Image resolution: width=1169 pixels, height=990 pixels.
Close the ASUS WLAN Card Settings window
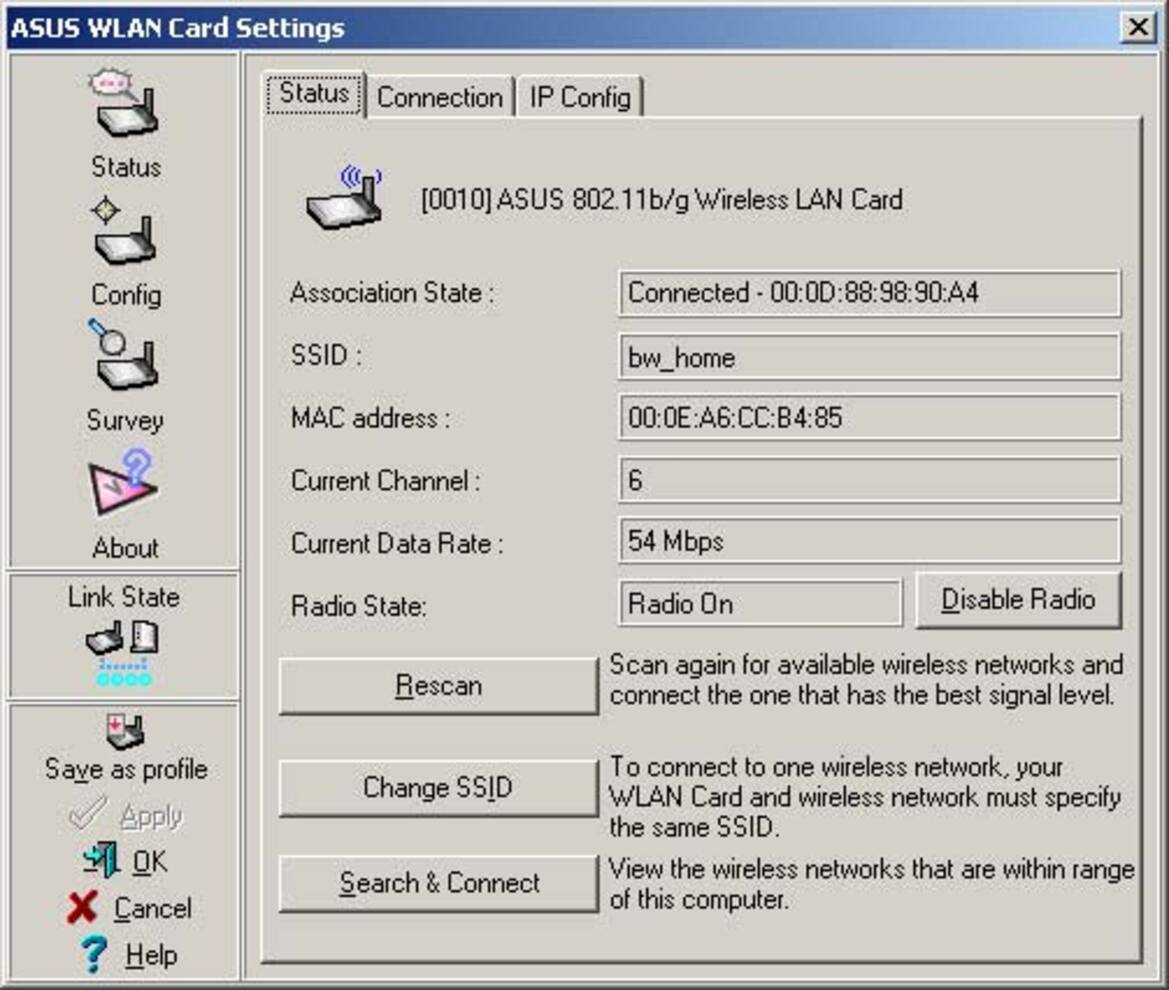pos(1138,28)
